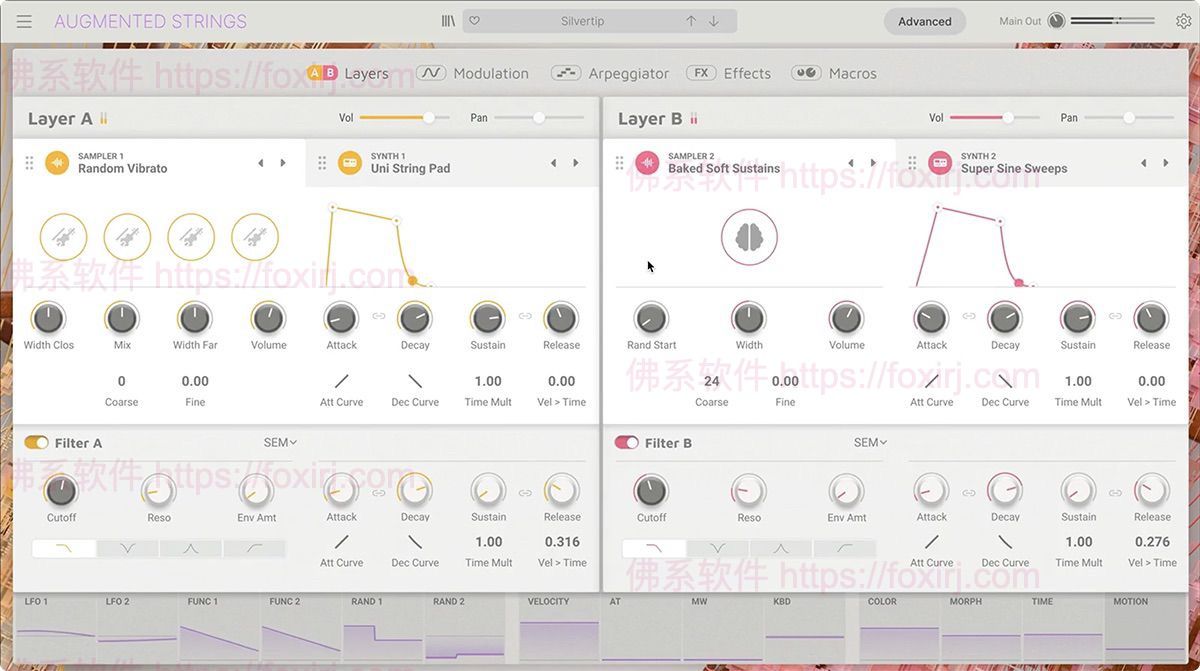Open the preset library browser icon
The width and height of the screenshot is (1200, 671).
coord(447,20)
